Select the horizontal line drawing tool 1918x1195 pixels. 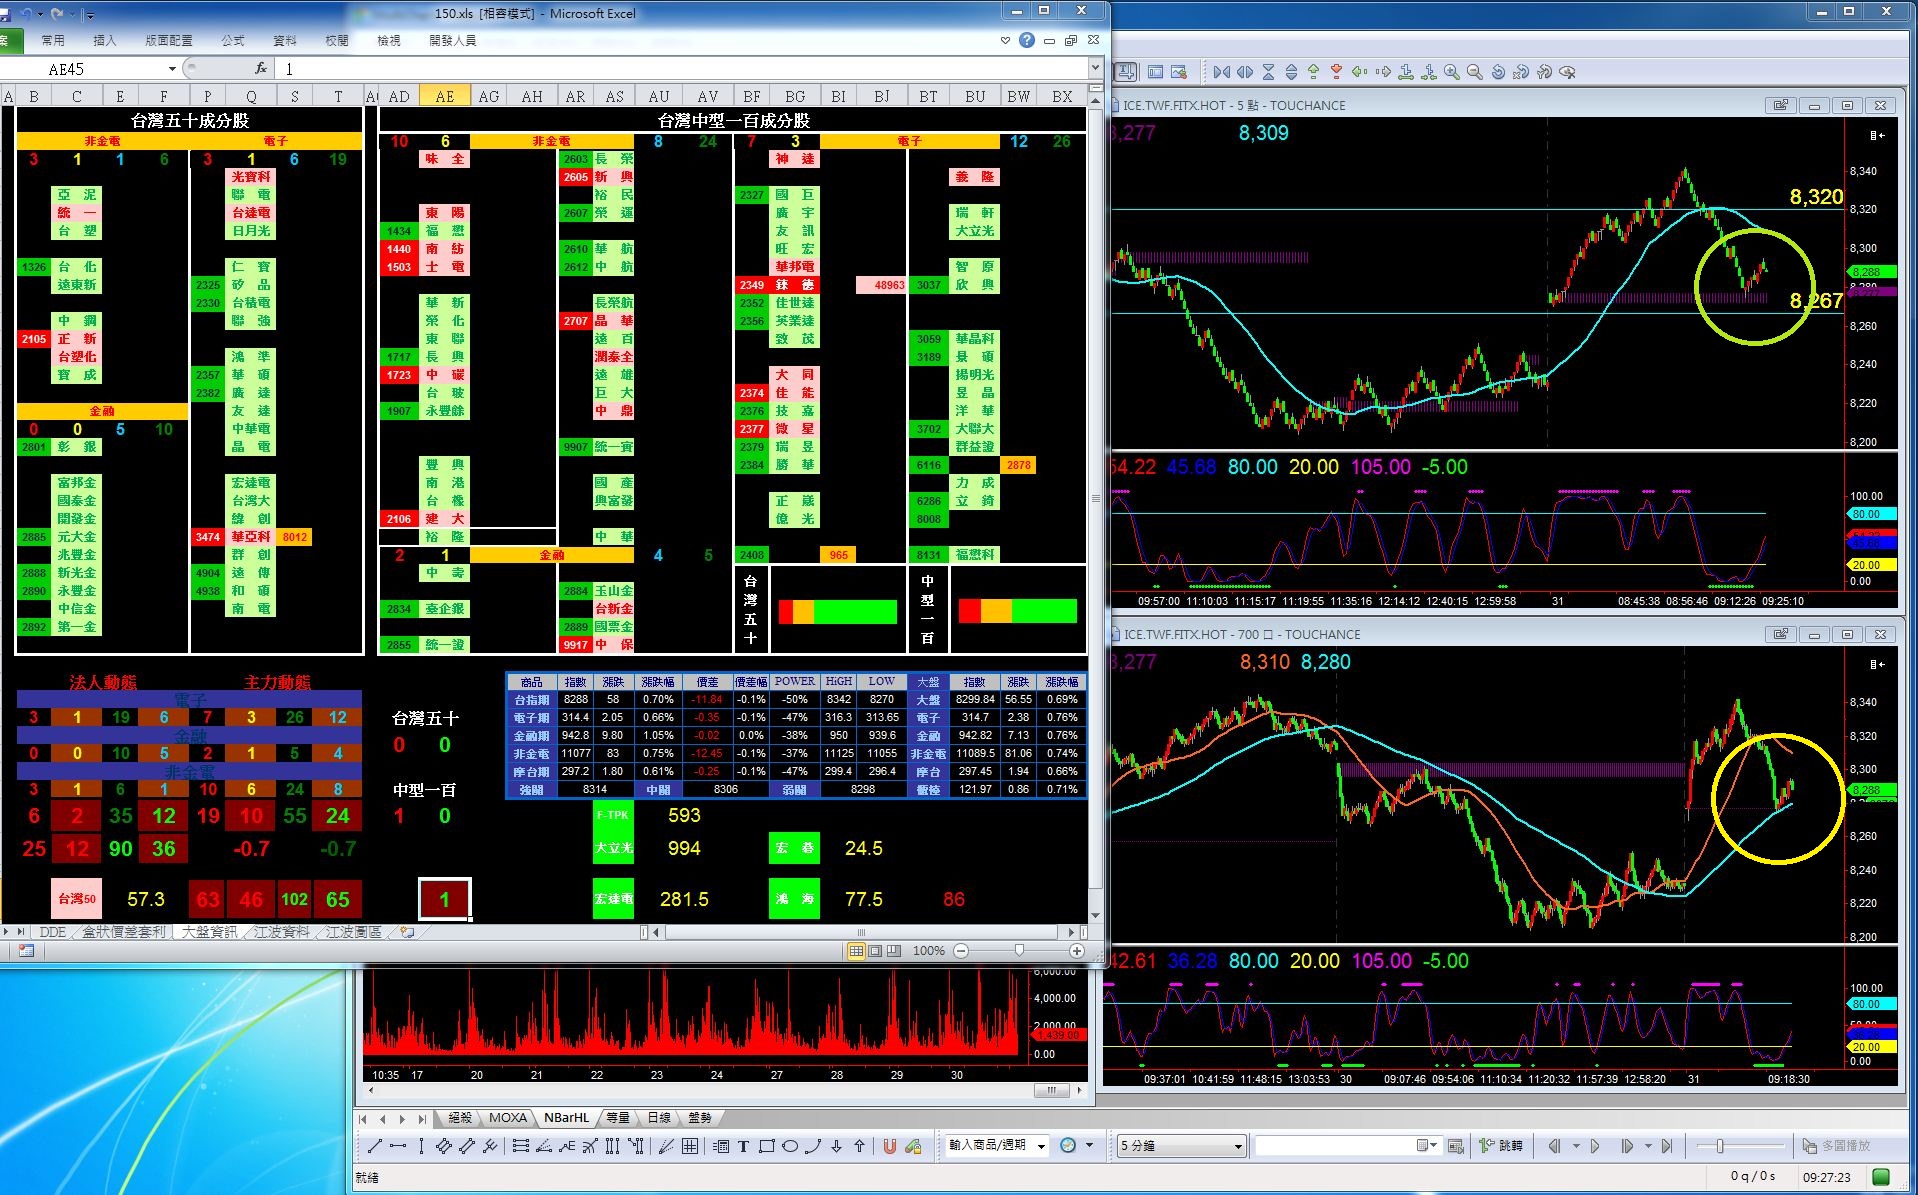tap(398, 1146)
